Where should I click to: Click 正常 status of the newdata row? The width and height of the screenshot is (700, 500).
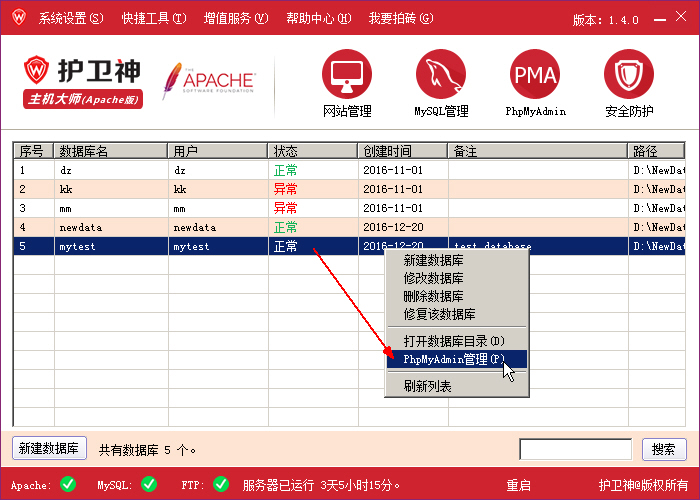coord(285,227)
